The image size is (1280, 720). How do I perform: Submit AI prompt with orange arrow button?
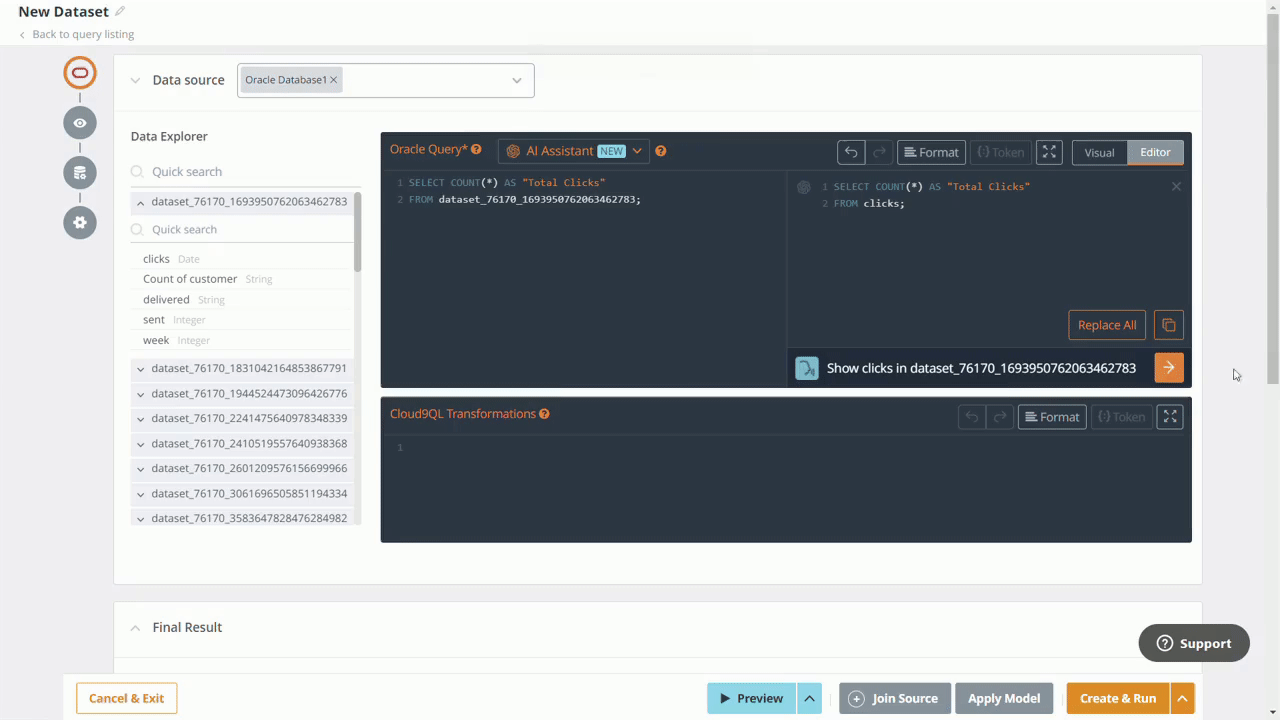click(x=1168, y=367)
